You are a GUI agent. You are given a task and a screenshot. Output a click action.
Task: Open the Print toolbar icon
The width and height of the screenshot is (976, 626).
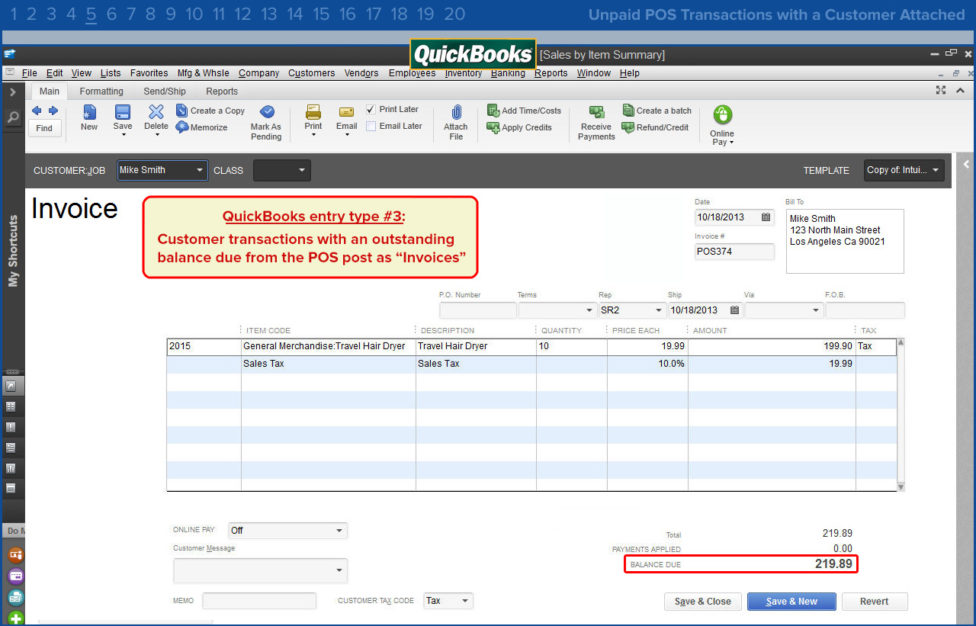pyautogui.click(x=313, y=112)
